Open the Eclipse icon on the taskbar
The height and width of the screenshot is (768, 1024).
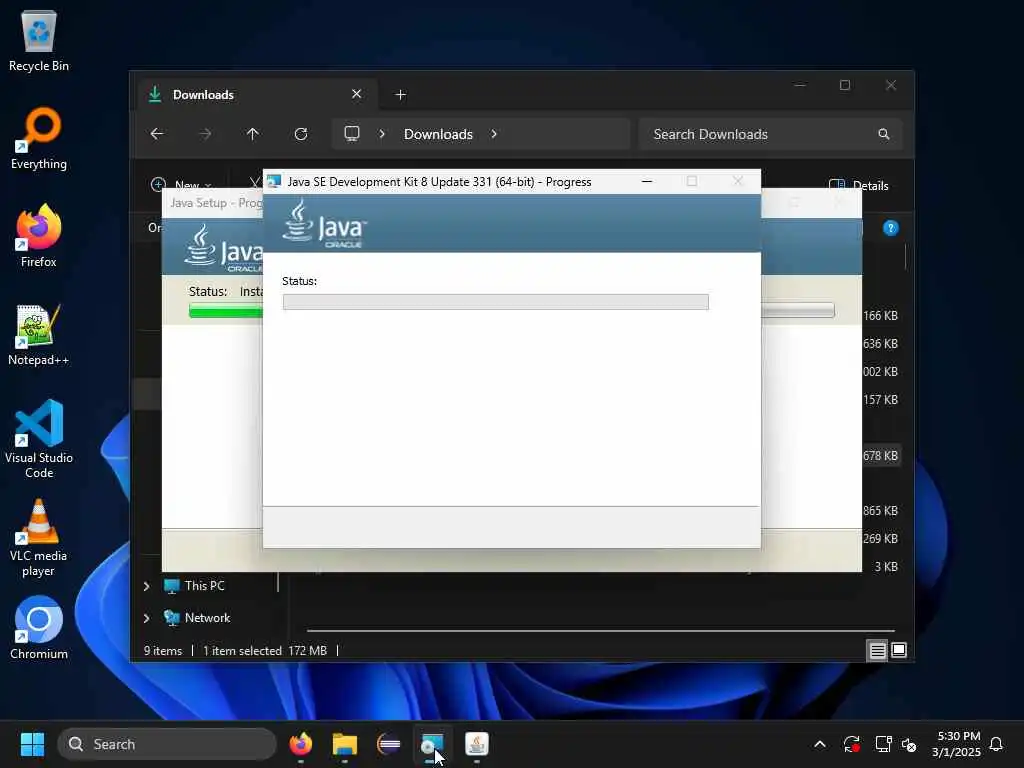point(388,744)
